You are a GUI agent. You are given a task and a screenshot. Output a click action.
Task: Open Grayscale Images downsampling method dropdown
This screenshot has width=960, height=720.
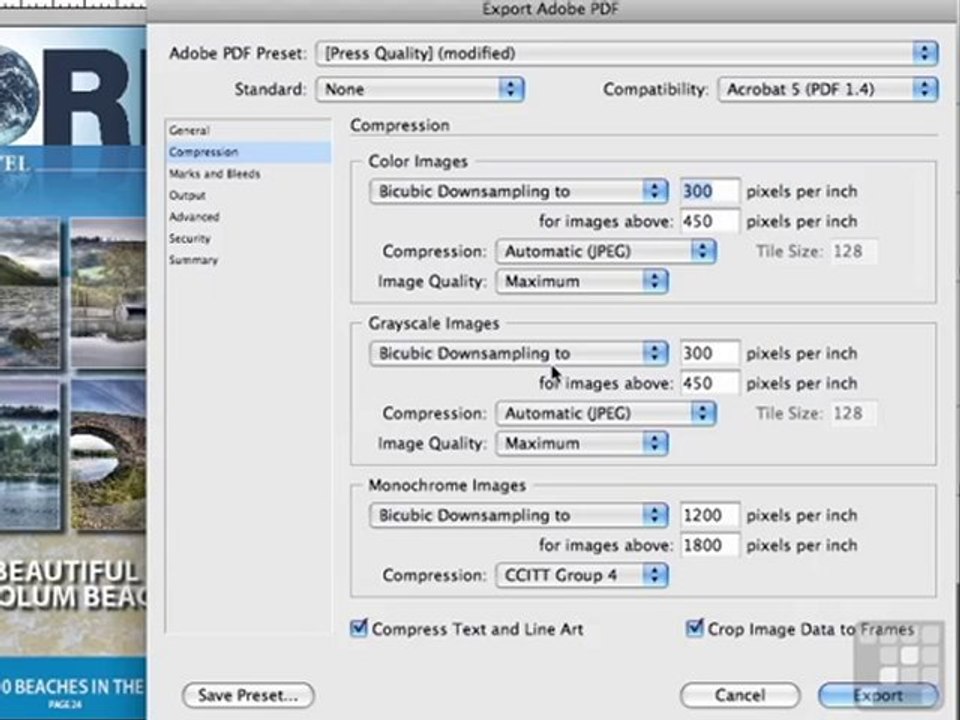click(x=519, y=353)
